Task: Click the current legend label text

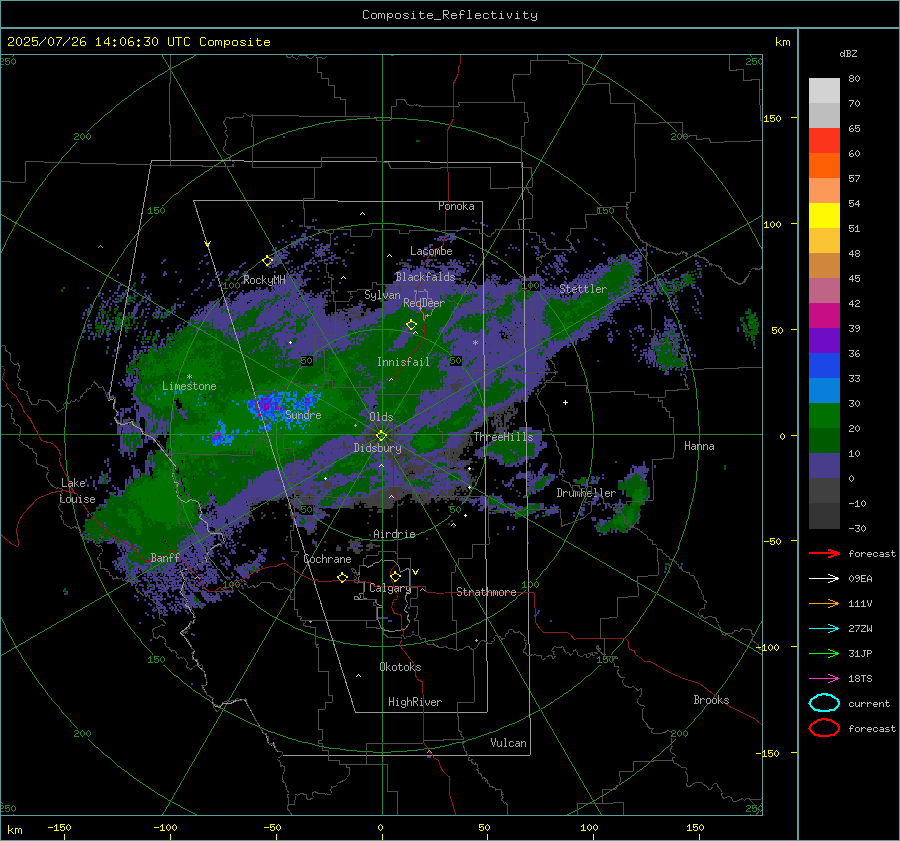Action: (869, 704)
